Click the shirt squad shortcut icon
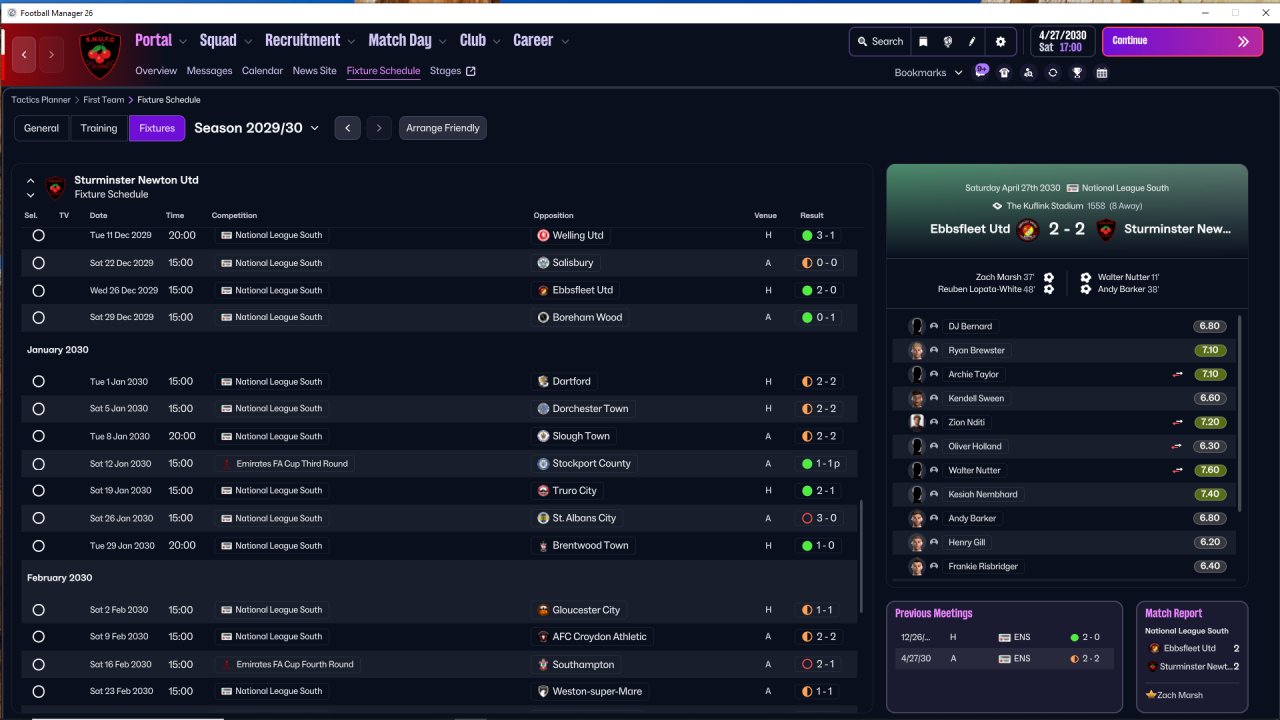The height and width of the screenshot is (720, 1280). click(1005, 73)
